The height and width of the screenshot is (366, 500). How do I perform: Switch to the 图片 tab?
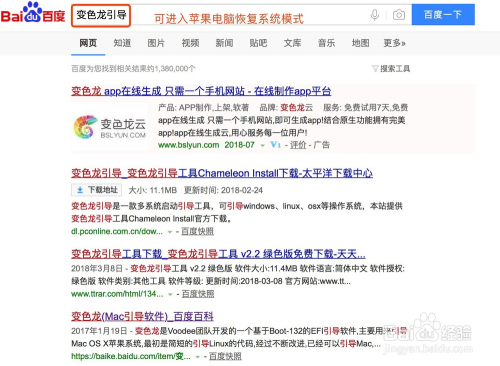tap(156, 43)
